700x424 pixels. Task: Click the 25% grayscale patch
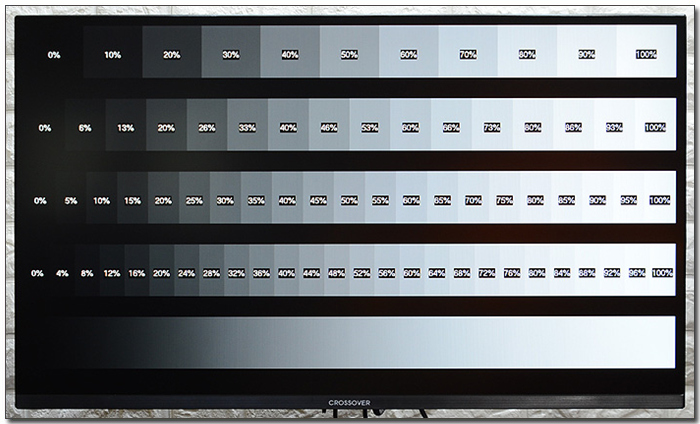(x=195, y=197)
